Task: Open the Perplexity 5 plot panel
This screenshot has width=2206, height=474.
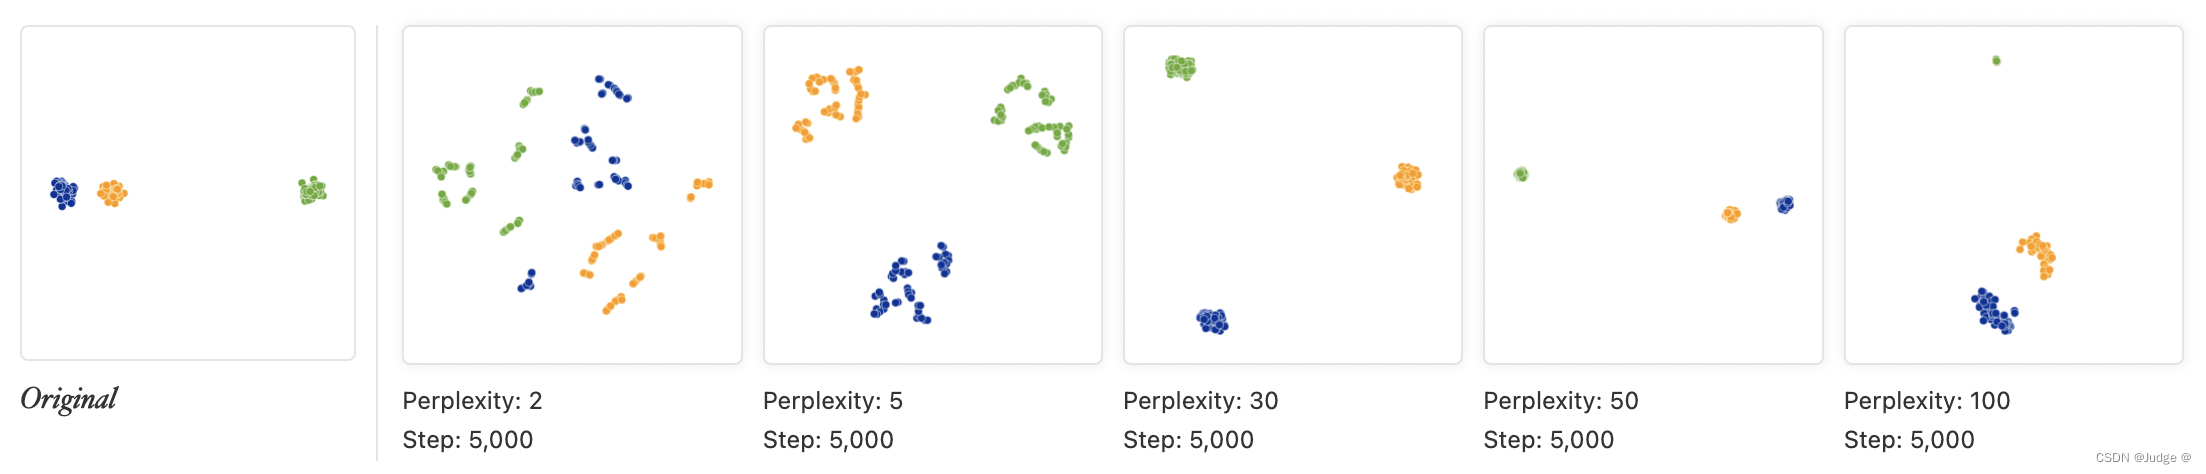Action: pos(932,195)
